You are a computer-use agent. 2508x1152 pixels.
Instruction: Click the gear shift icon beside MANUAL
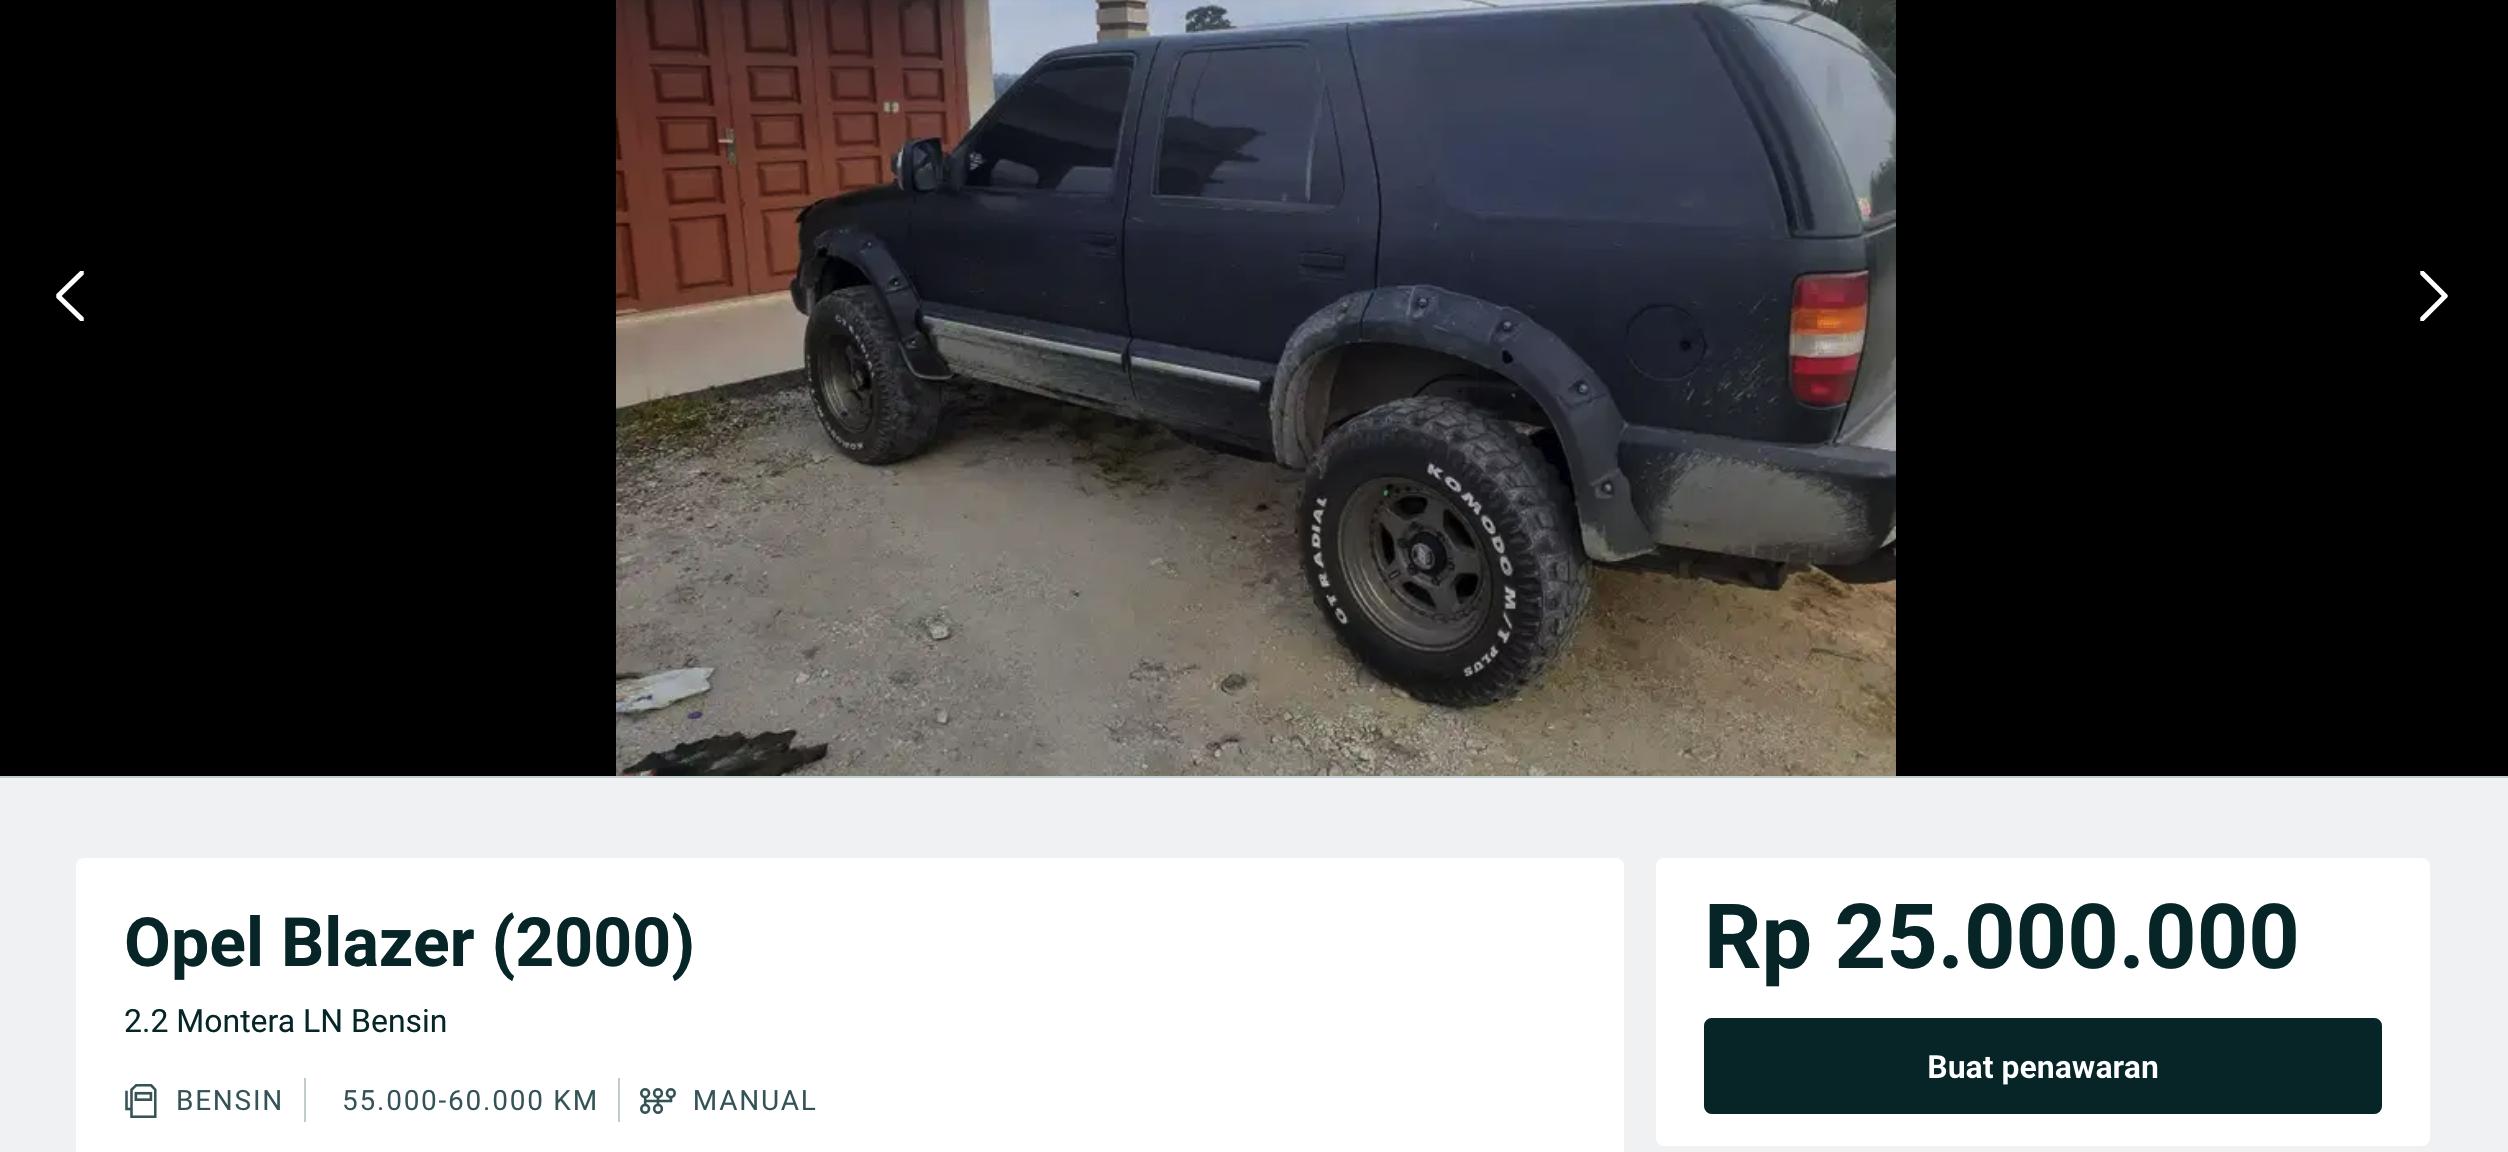tap(657, 1100)
